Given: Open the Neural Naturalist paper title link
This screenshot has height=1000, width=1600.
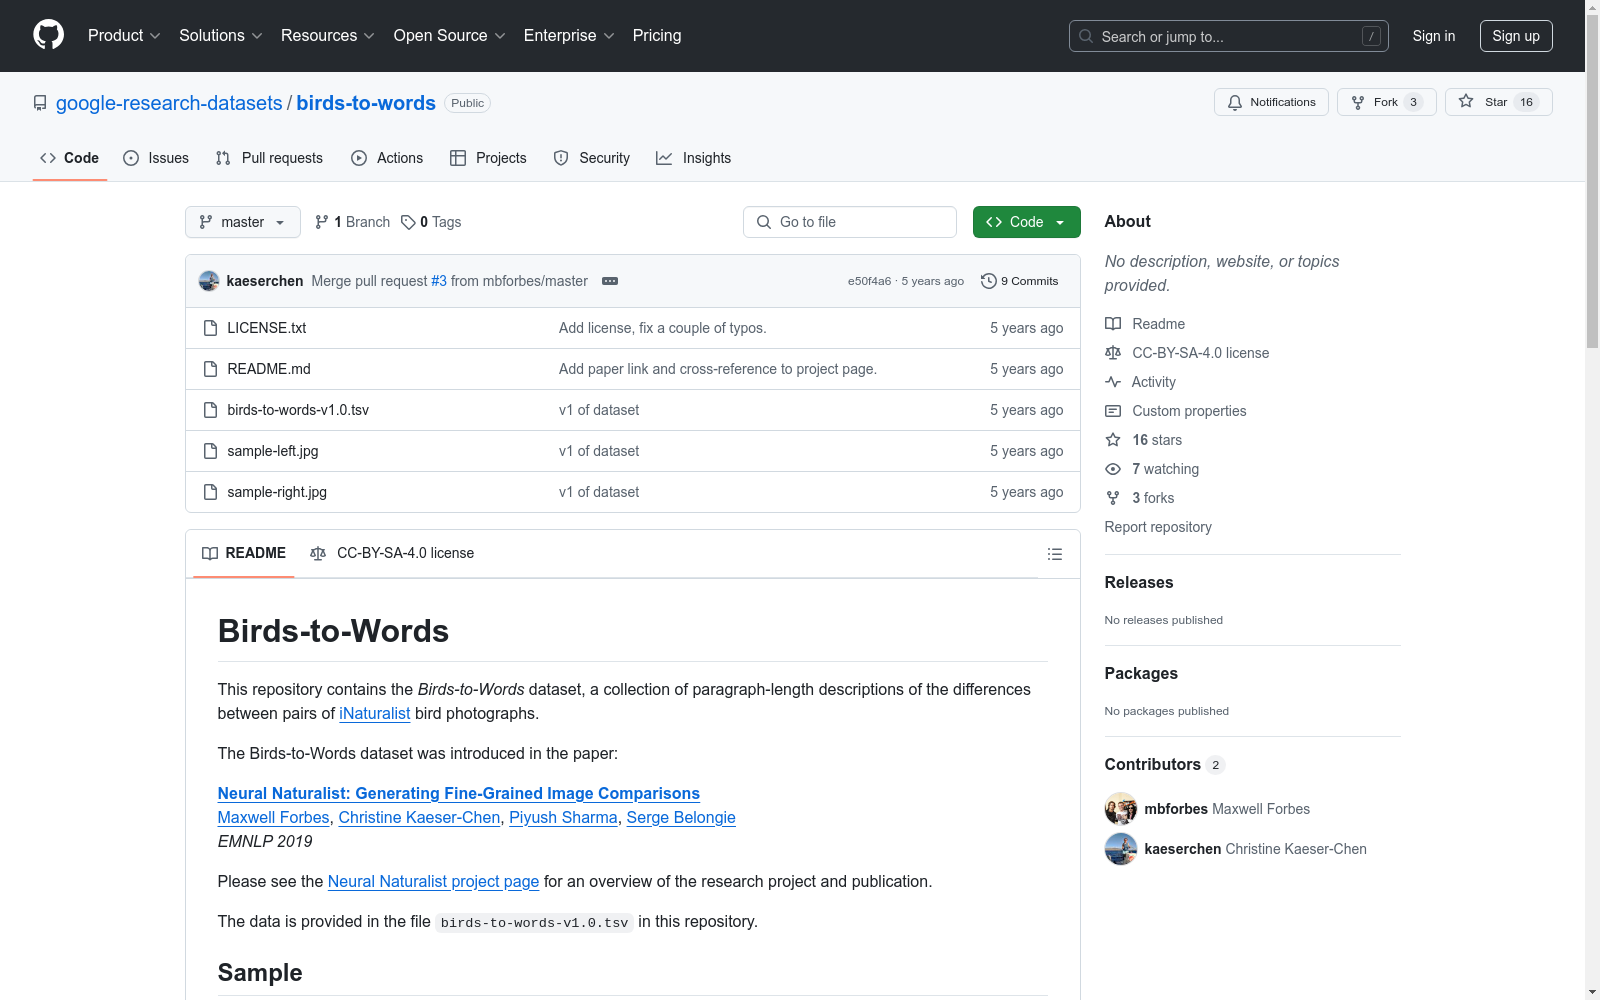Looking at the screenshot, I should (459, 794).
